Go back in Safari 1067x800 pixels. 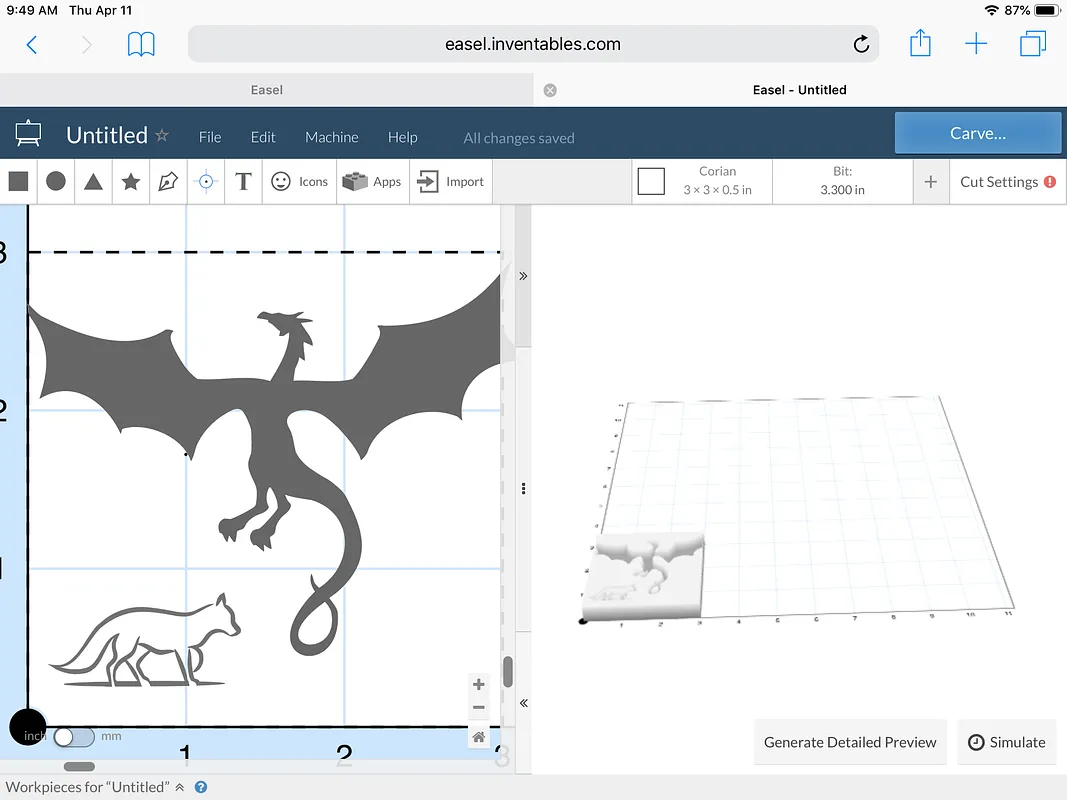31,44
